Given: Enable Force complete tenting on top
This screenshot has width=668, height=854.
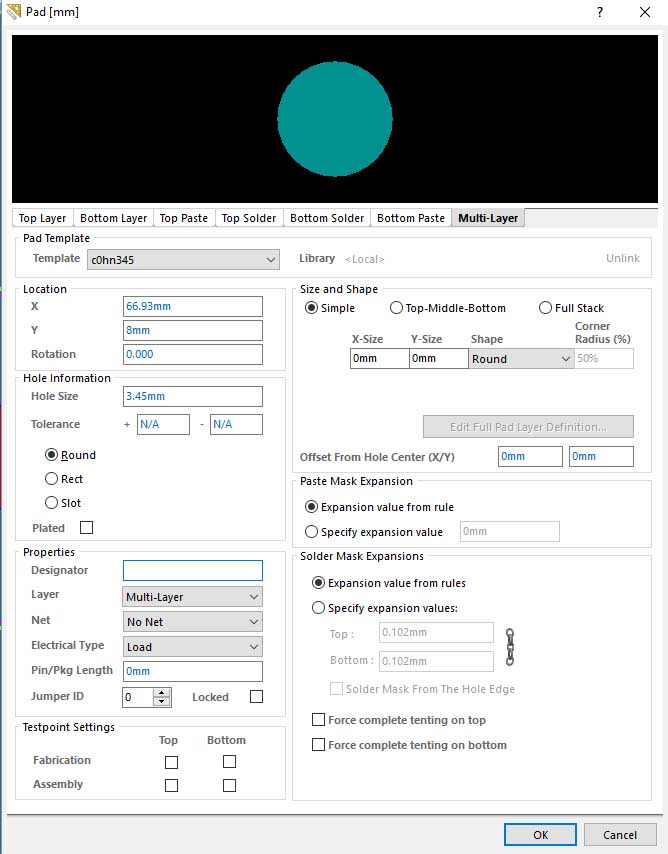Looking at the screenshot, I should (319, 720).
